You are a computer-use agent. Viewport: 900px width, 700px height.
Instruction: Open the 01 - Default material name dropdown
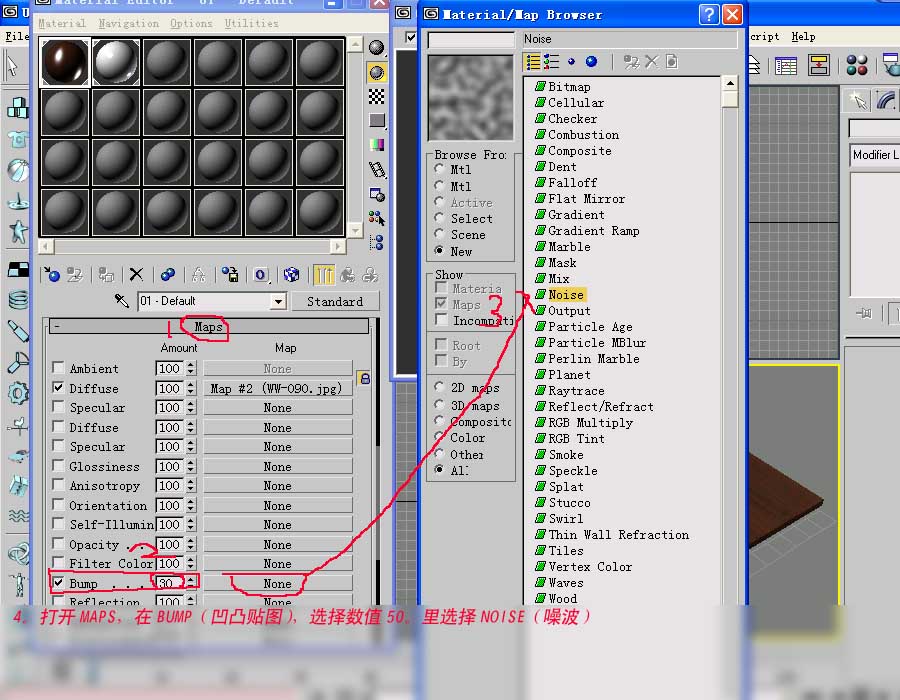278,301
